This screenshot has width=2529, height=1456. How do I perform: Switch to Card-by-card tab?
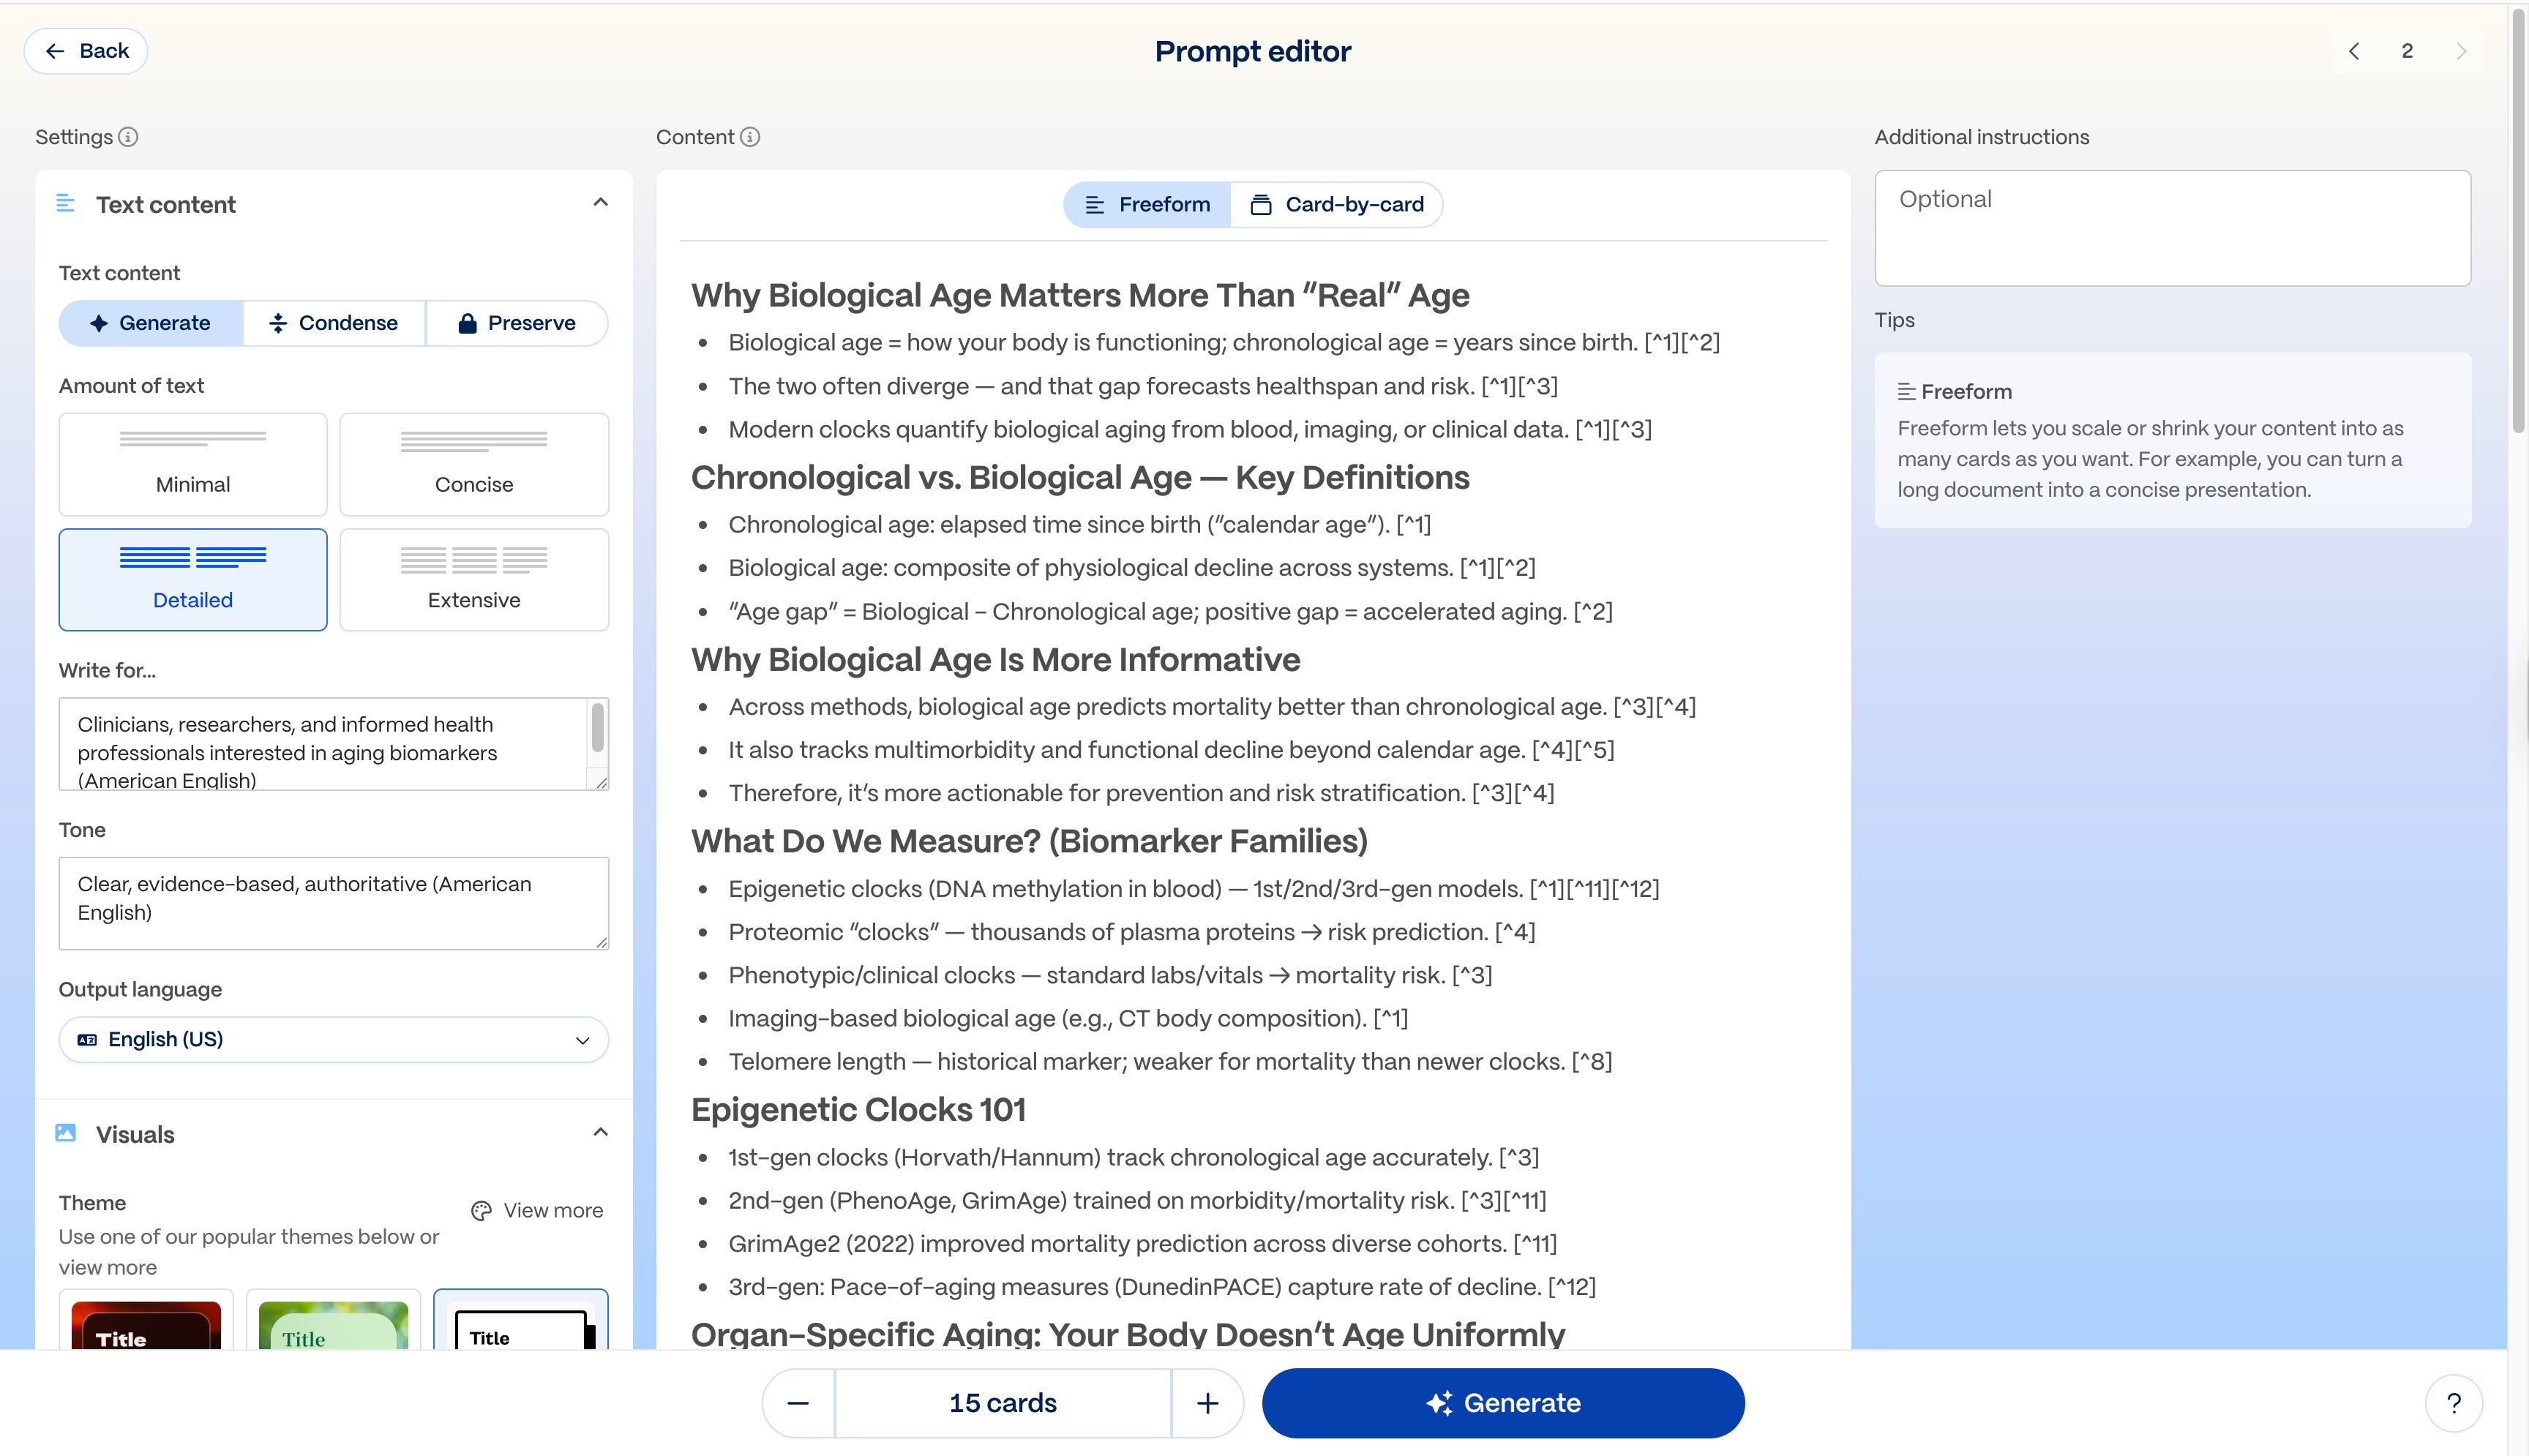(1336, 204)
